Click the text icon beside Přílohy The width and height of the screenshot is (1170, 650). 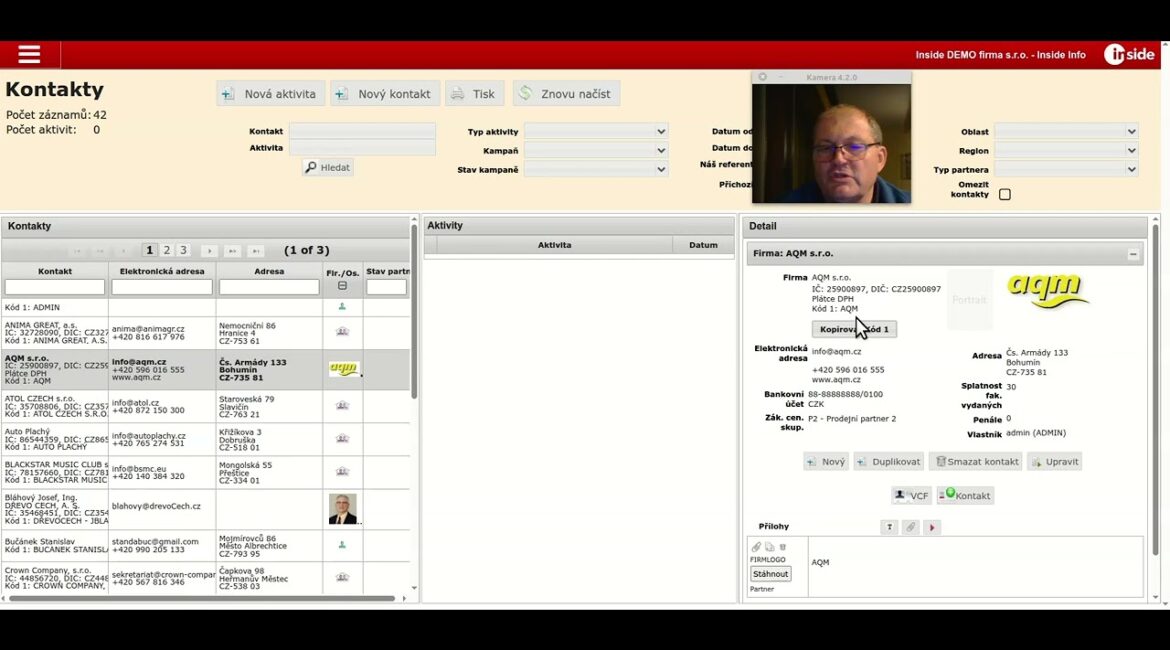(x=889, y=527)
